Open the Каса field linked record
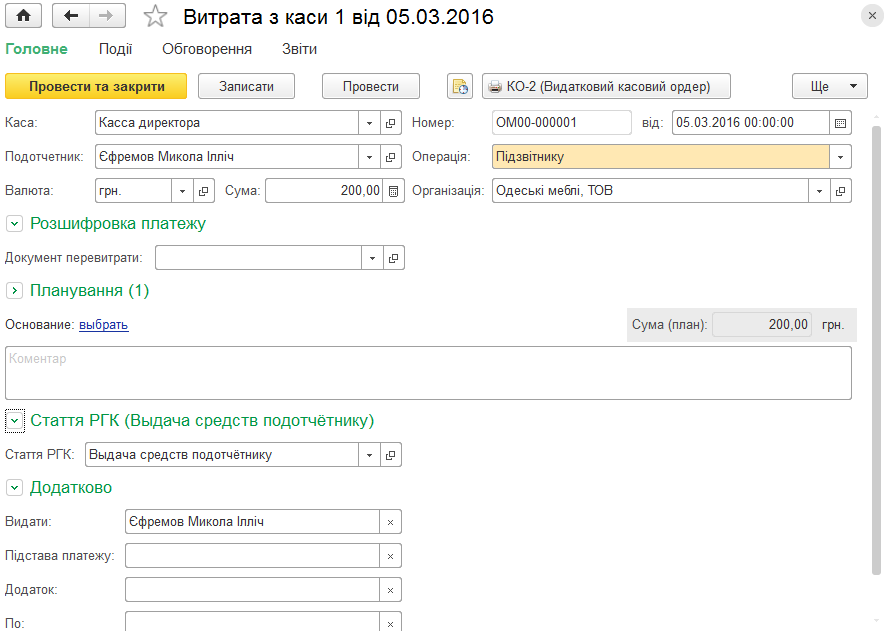Viewport: 885px width, 635px height. tap(391, 123)
